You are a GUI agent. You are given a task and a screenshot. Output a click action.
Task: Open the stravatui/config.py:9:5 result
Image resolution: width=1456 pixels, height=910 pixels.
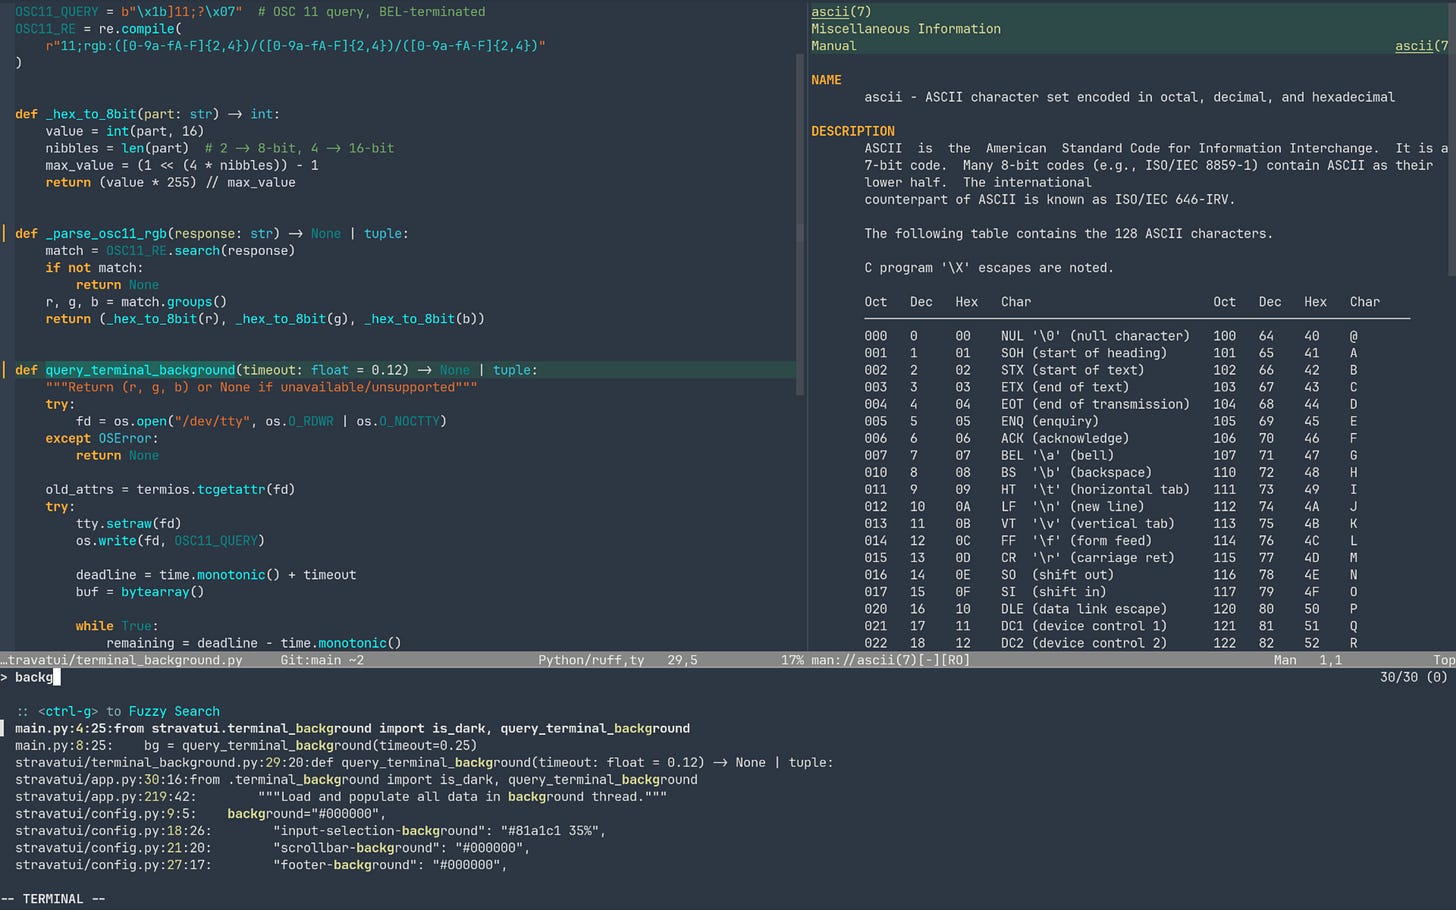click(200, 813)
